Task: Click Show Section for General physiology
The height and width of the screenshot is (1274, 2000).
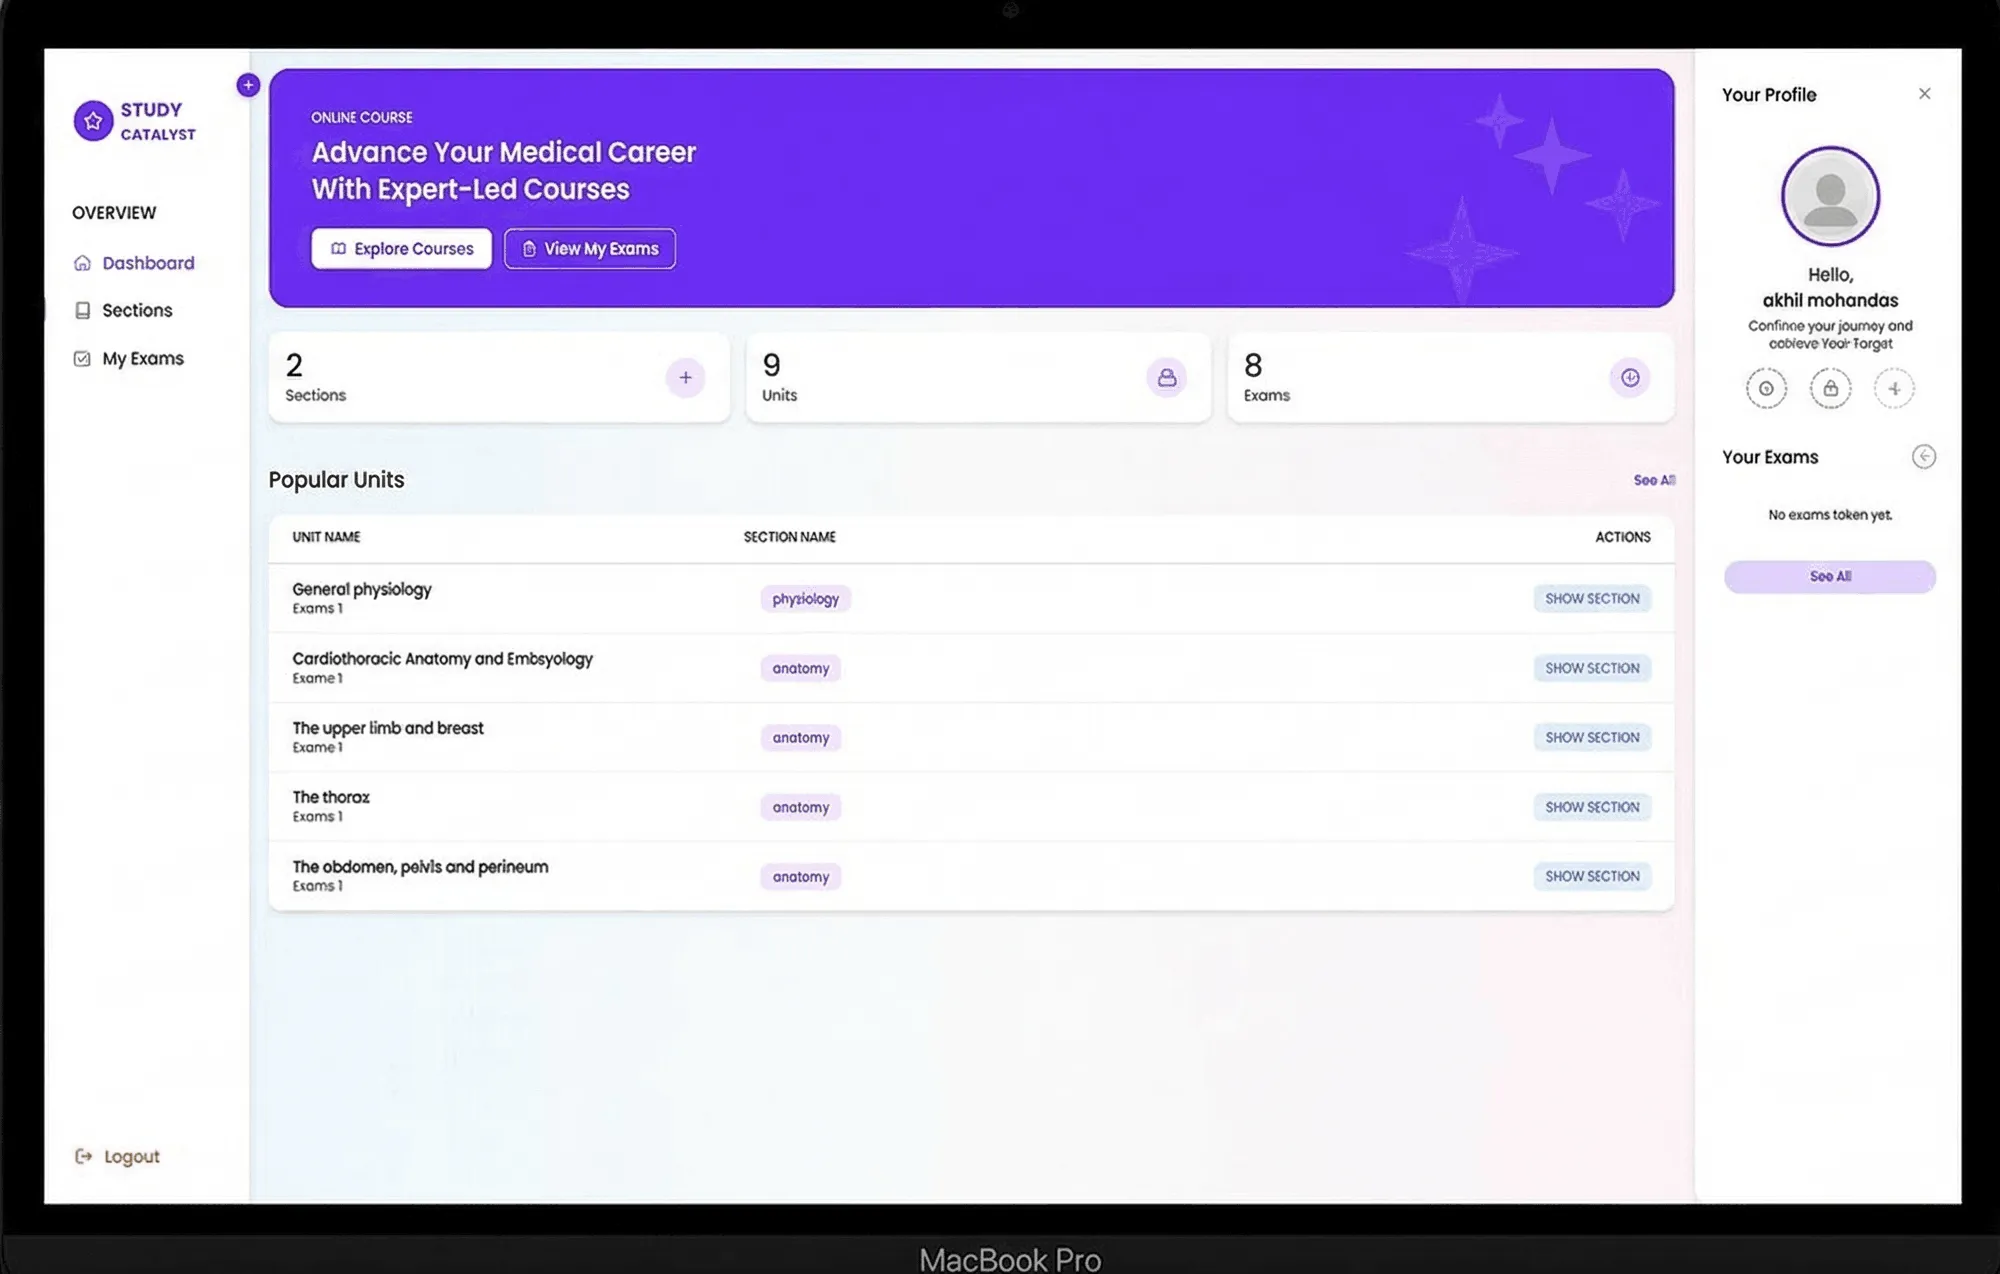Action: tap(1591, 598)
